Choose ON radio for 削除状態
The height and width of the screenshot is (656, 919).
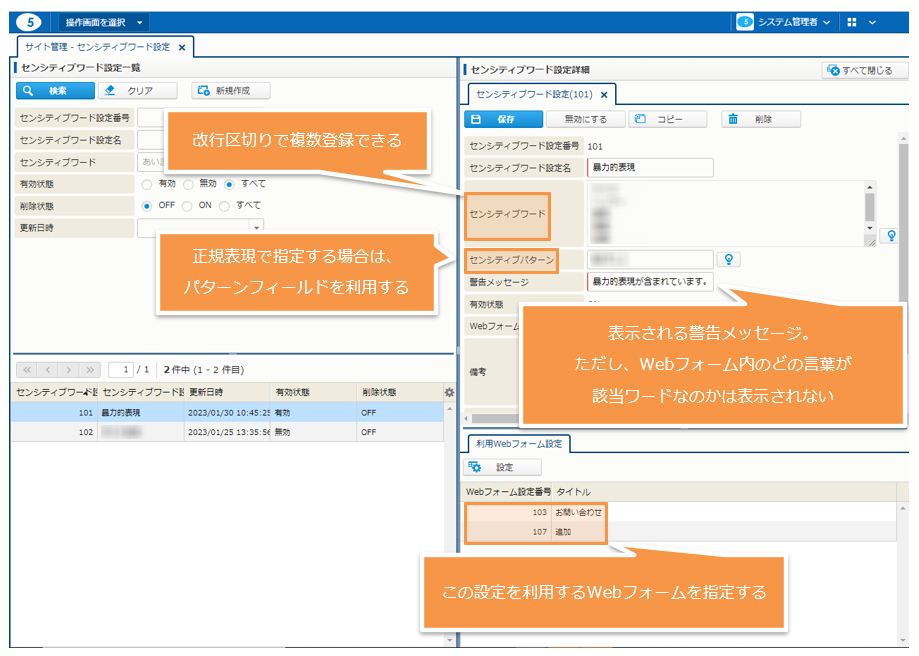[189, 206]
